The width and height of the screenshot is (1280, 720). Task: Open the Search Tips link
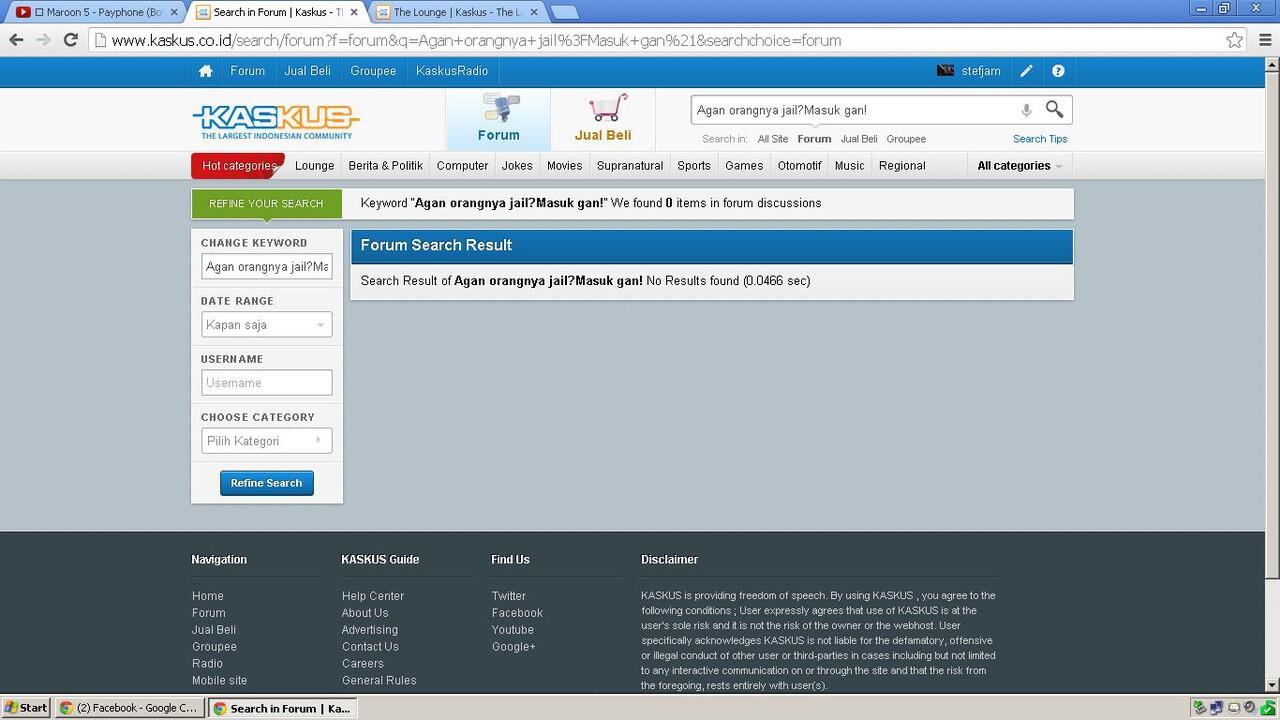1040,139
